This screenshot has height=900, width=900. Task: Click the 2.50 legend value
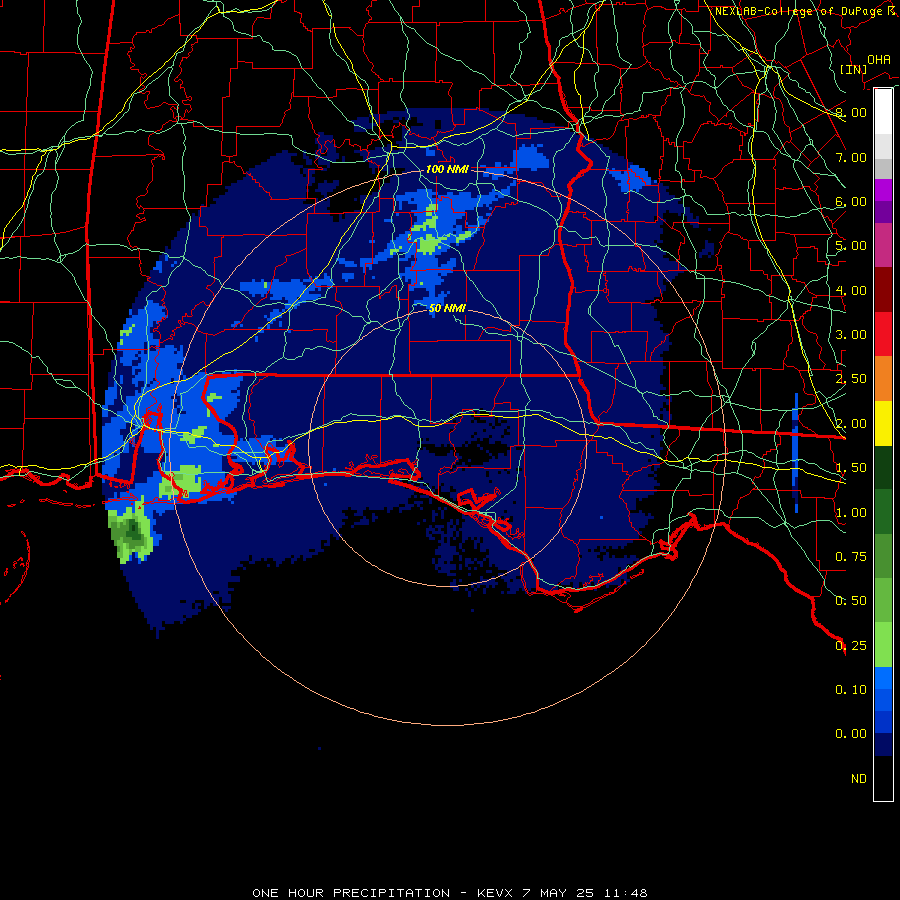click(x=851, y=379)
